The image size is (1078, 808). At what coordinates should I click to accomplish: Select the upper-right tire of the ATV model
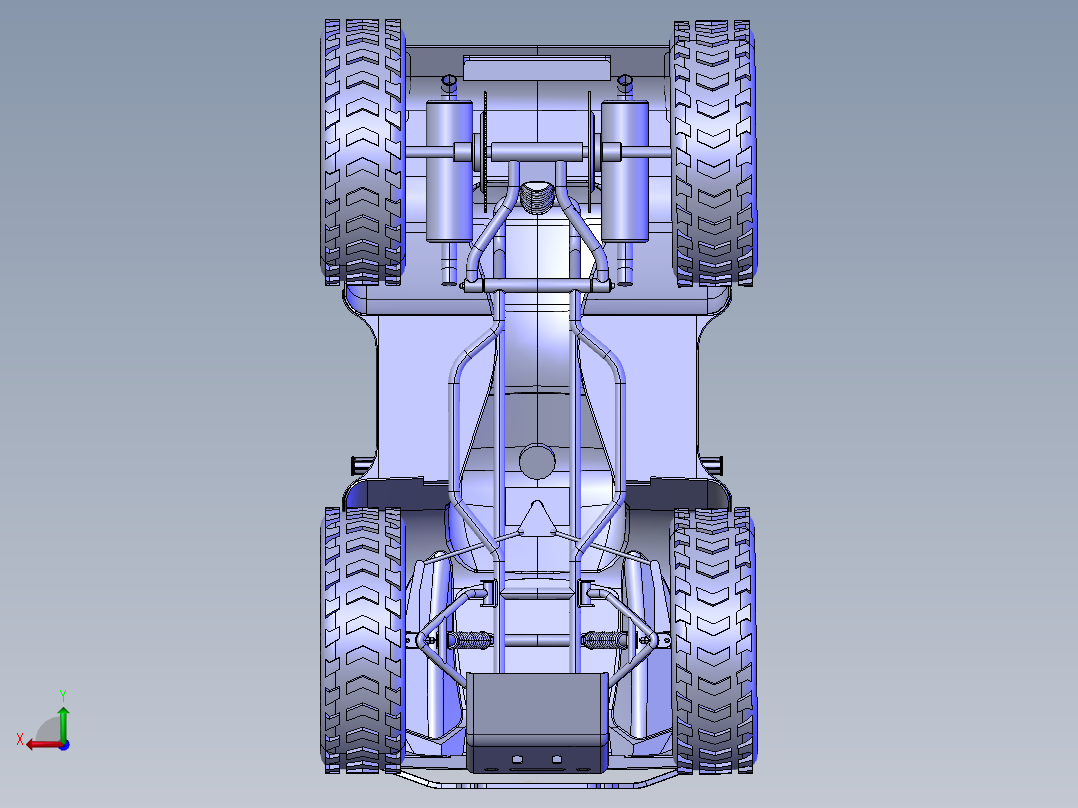tap(714, 153)
